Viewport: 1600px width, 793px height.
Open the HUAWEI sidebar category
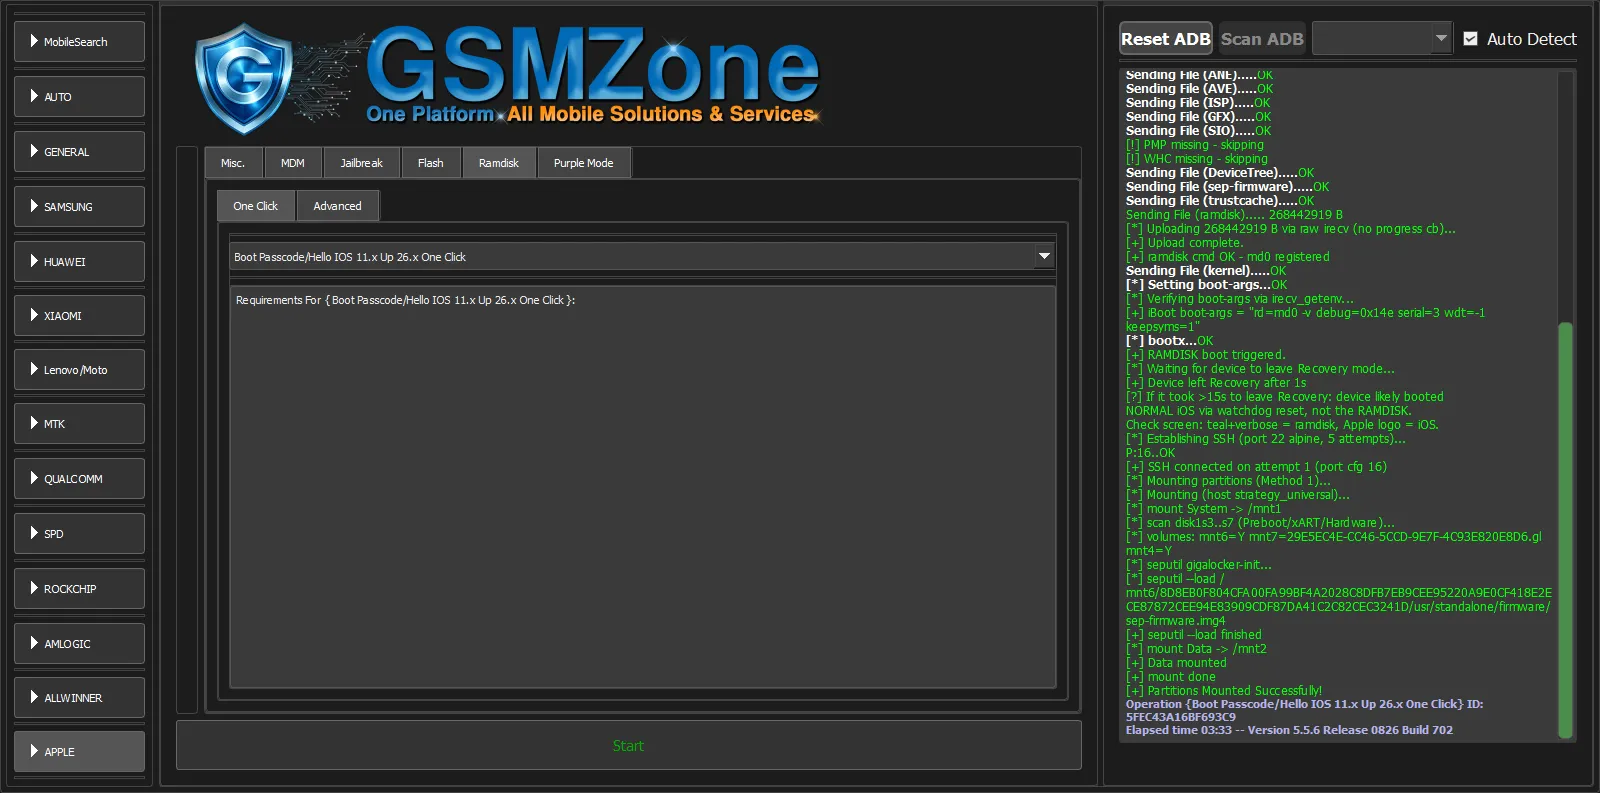tap(79, 262)
